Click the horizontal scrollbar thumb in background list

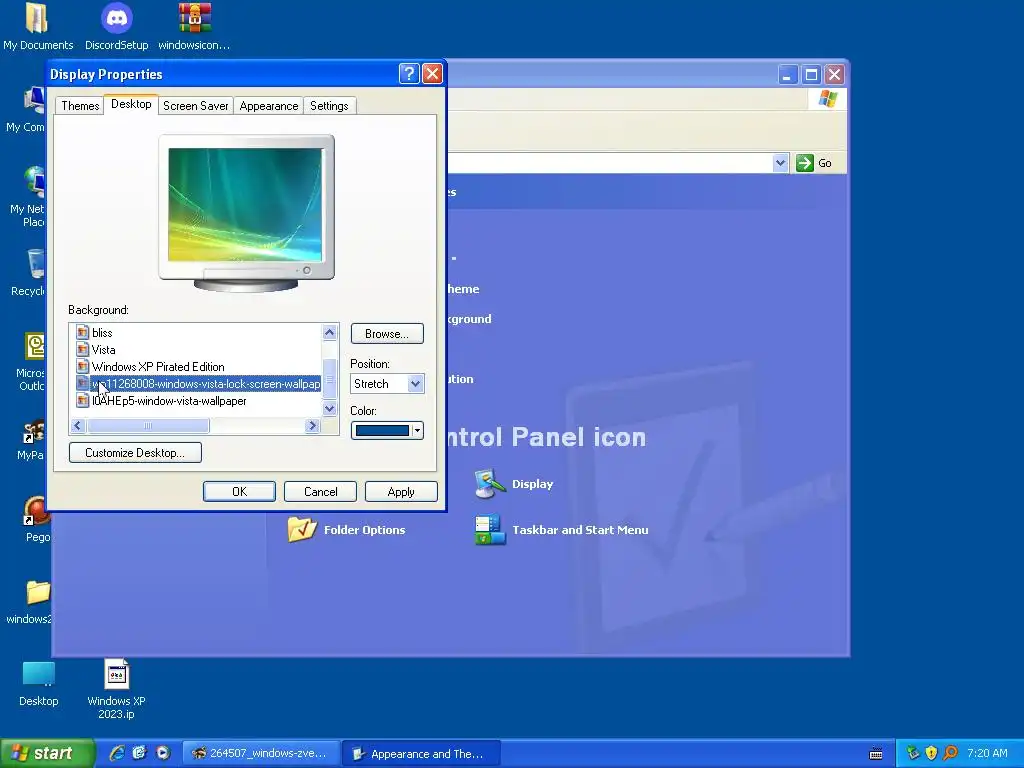pos(148,426)
